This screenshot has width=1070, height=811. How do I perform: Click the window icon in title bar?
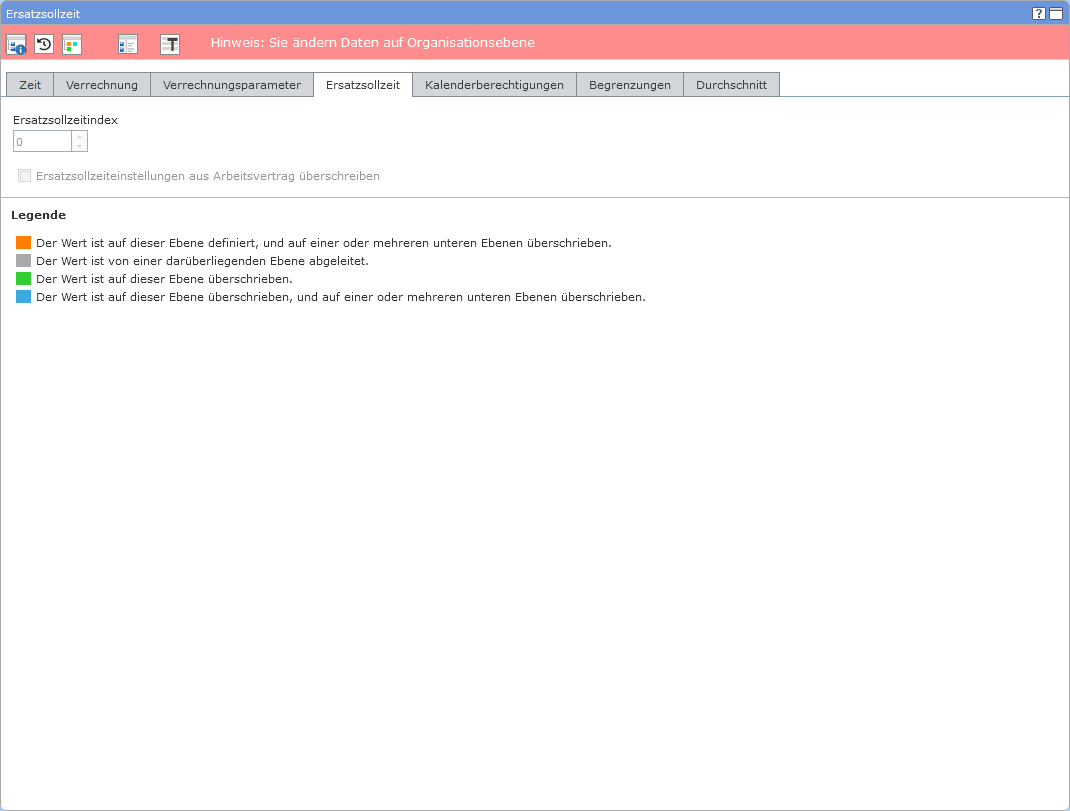[x=1055, y=14]
